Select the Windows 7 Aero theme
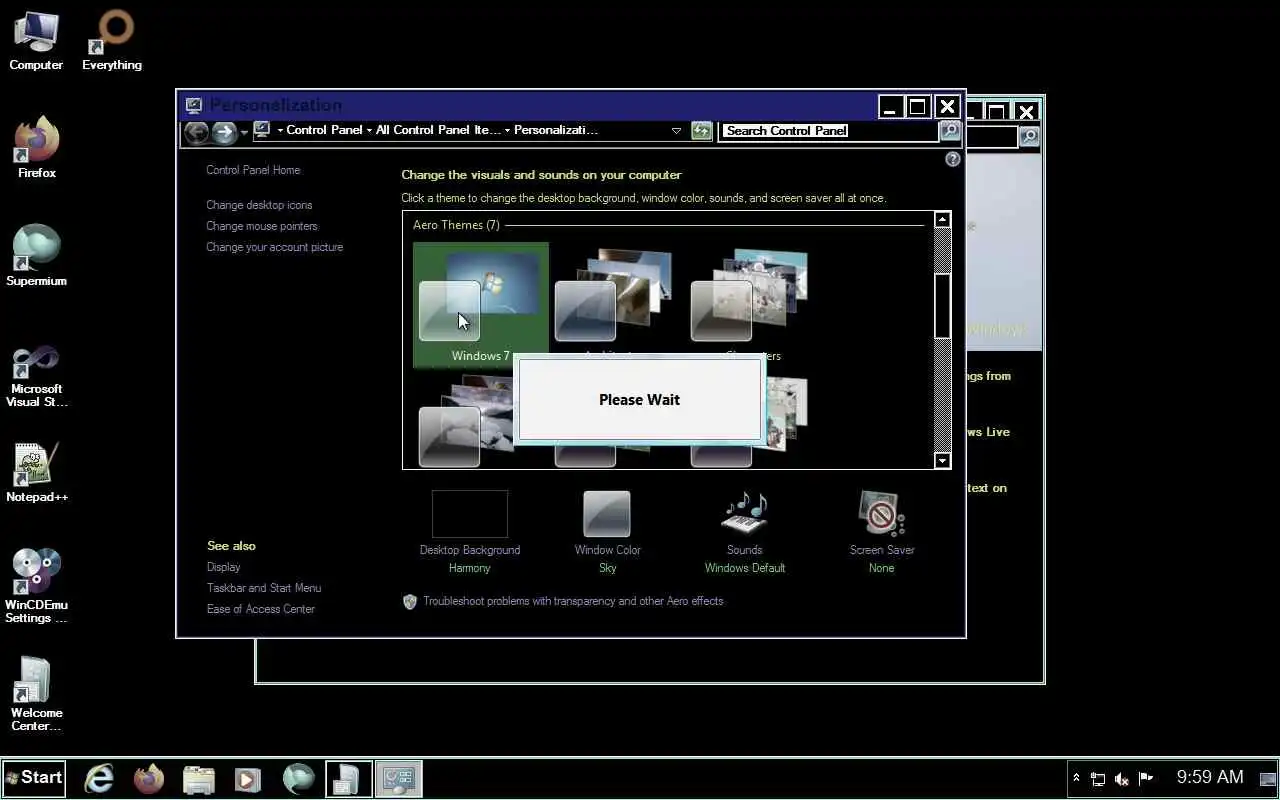 [480, 305]
